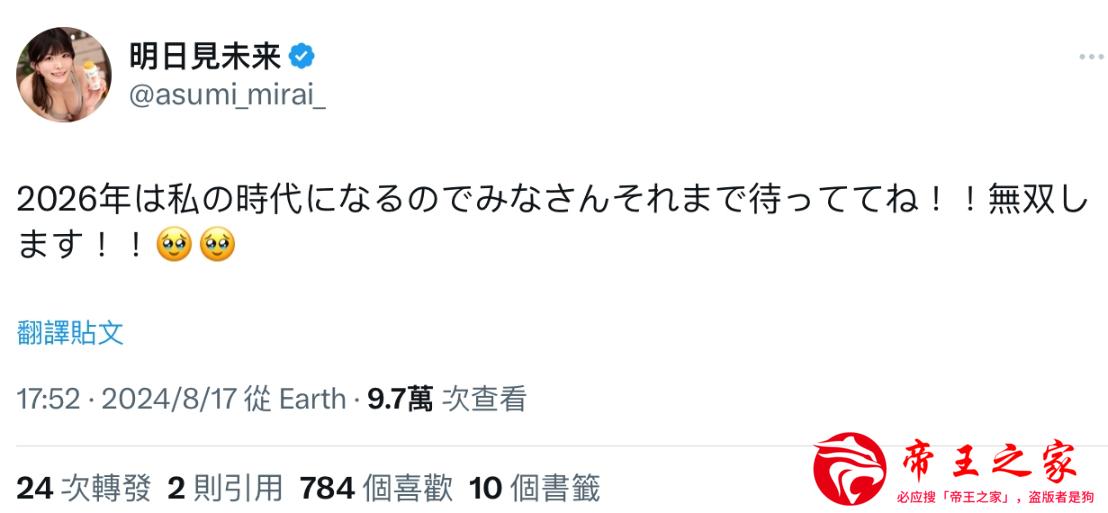Click the 必应搜「帝王之家」 watermark caption
Screen dimensions: 1108x513
(995, 496)
